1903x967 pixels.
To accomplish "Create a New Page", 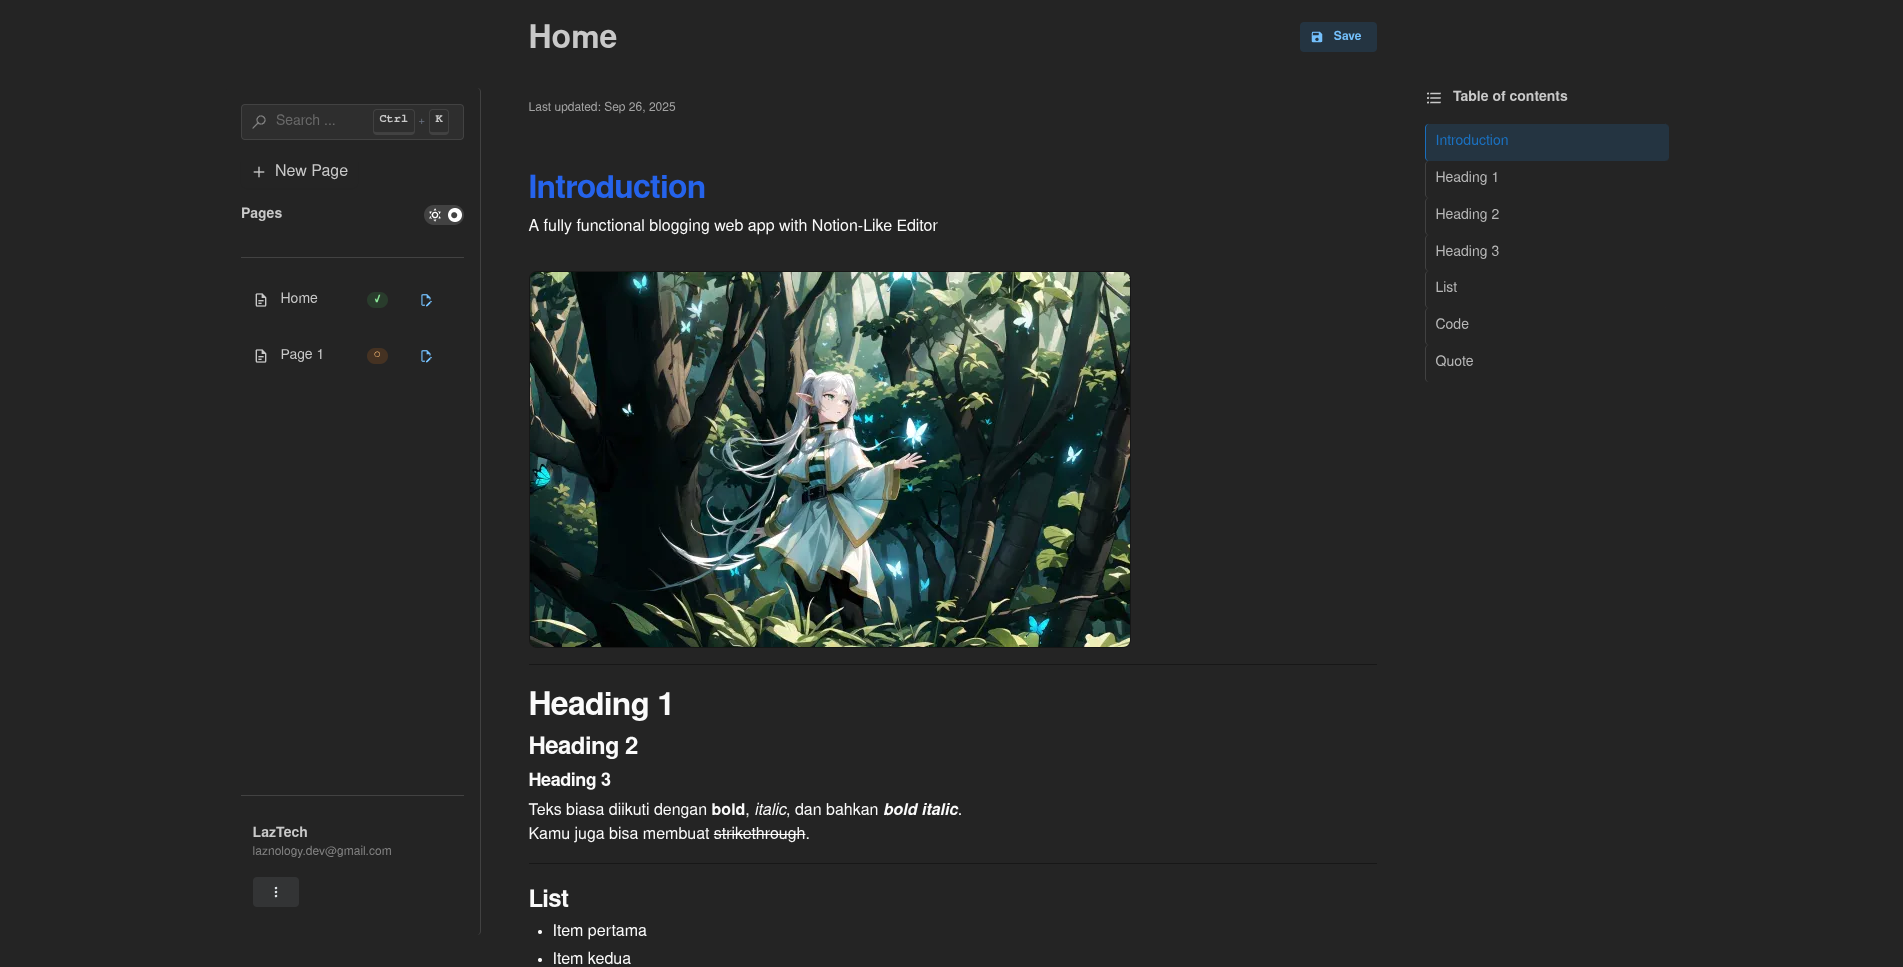I will point(300,171).
